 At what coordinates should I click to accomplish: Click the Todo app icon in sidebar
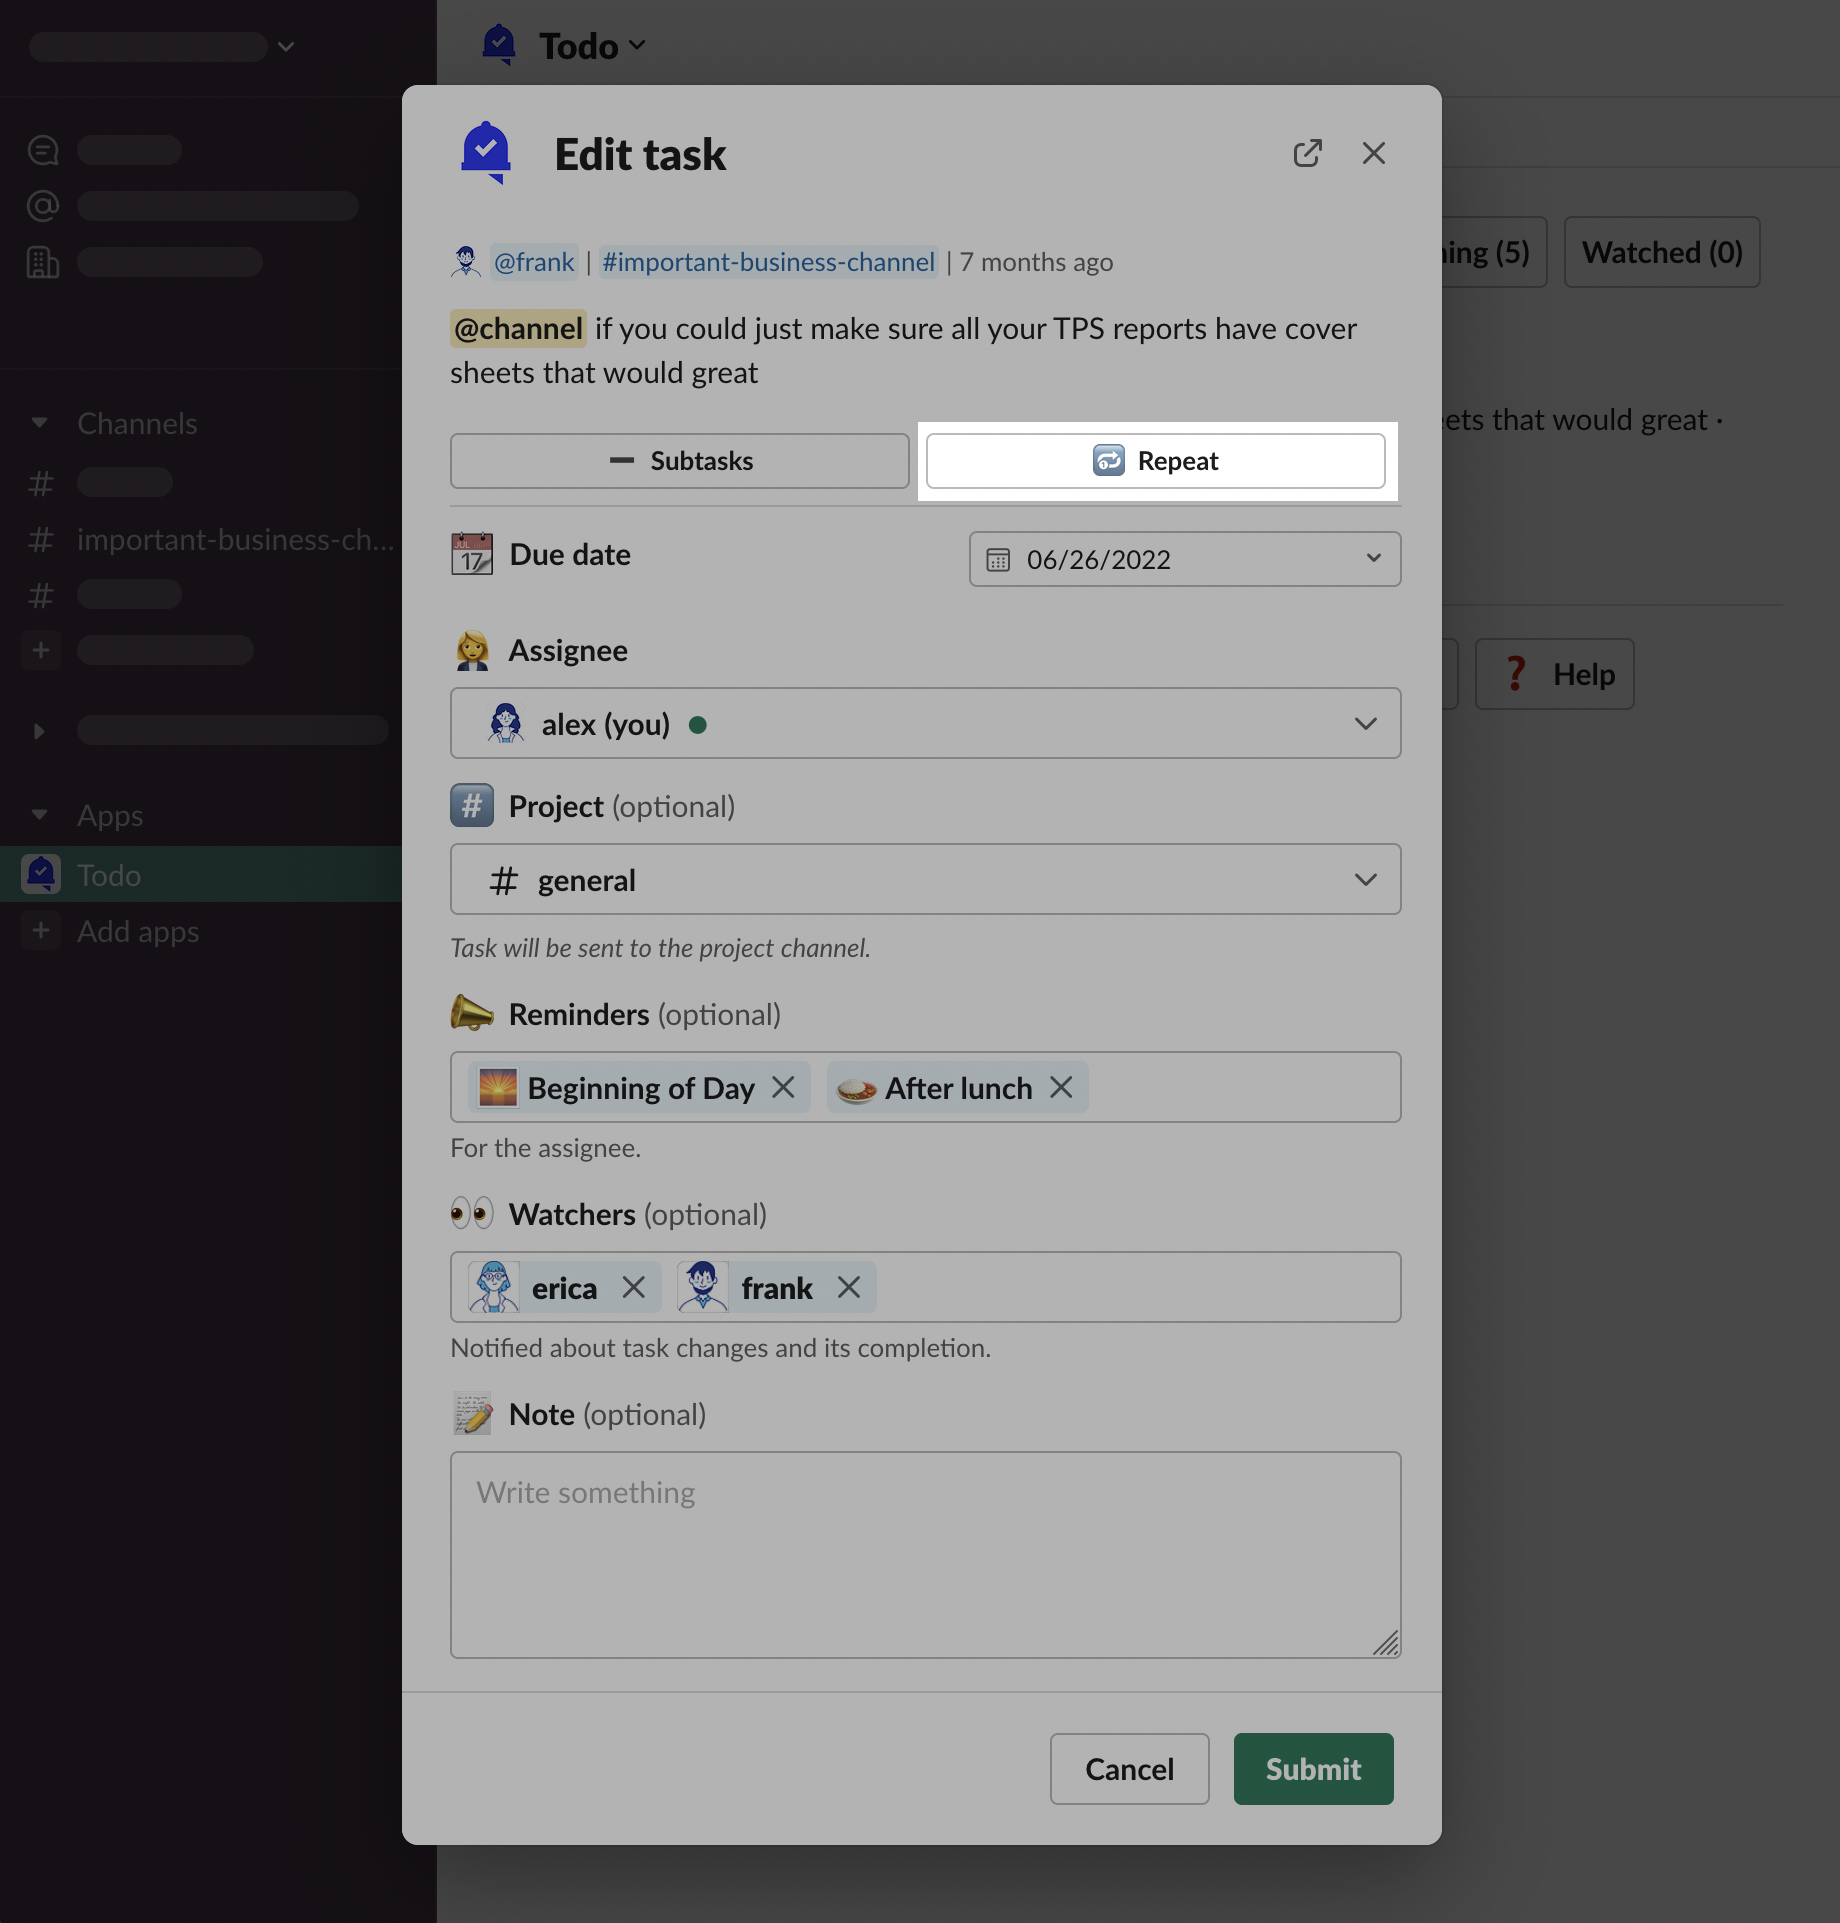point(41,875)
